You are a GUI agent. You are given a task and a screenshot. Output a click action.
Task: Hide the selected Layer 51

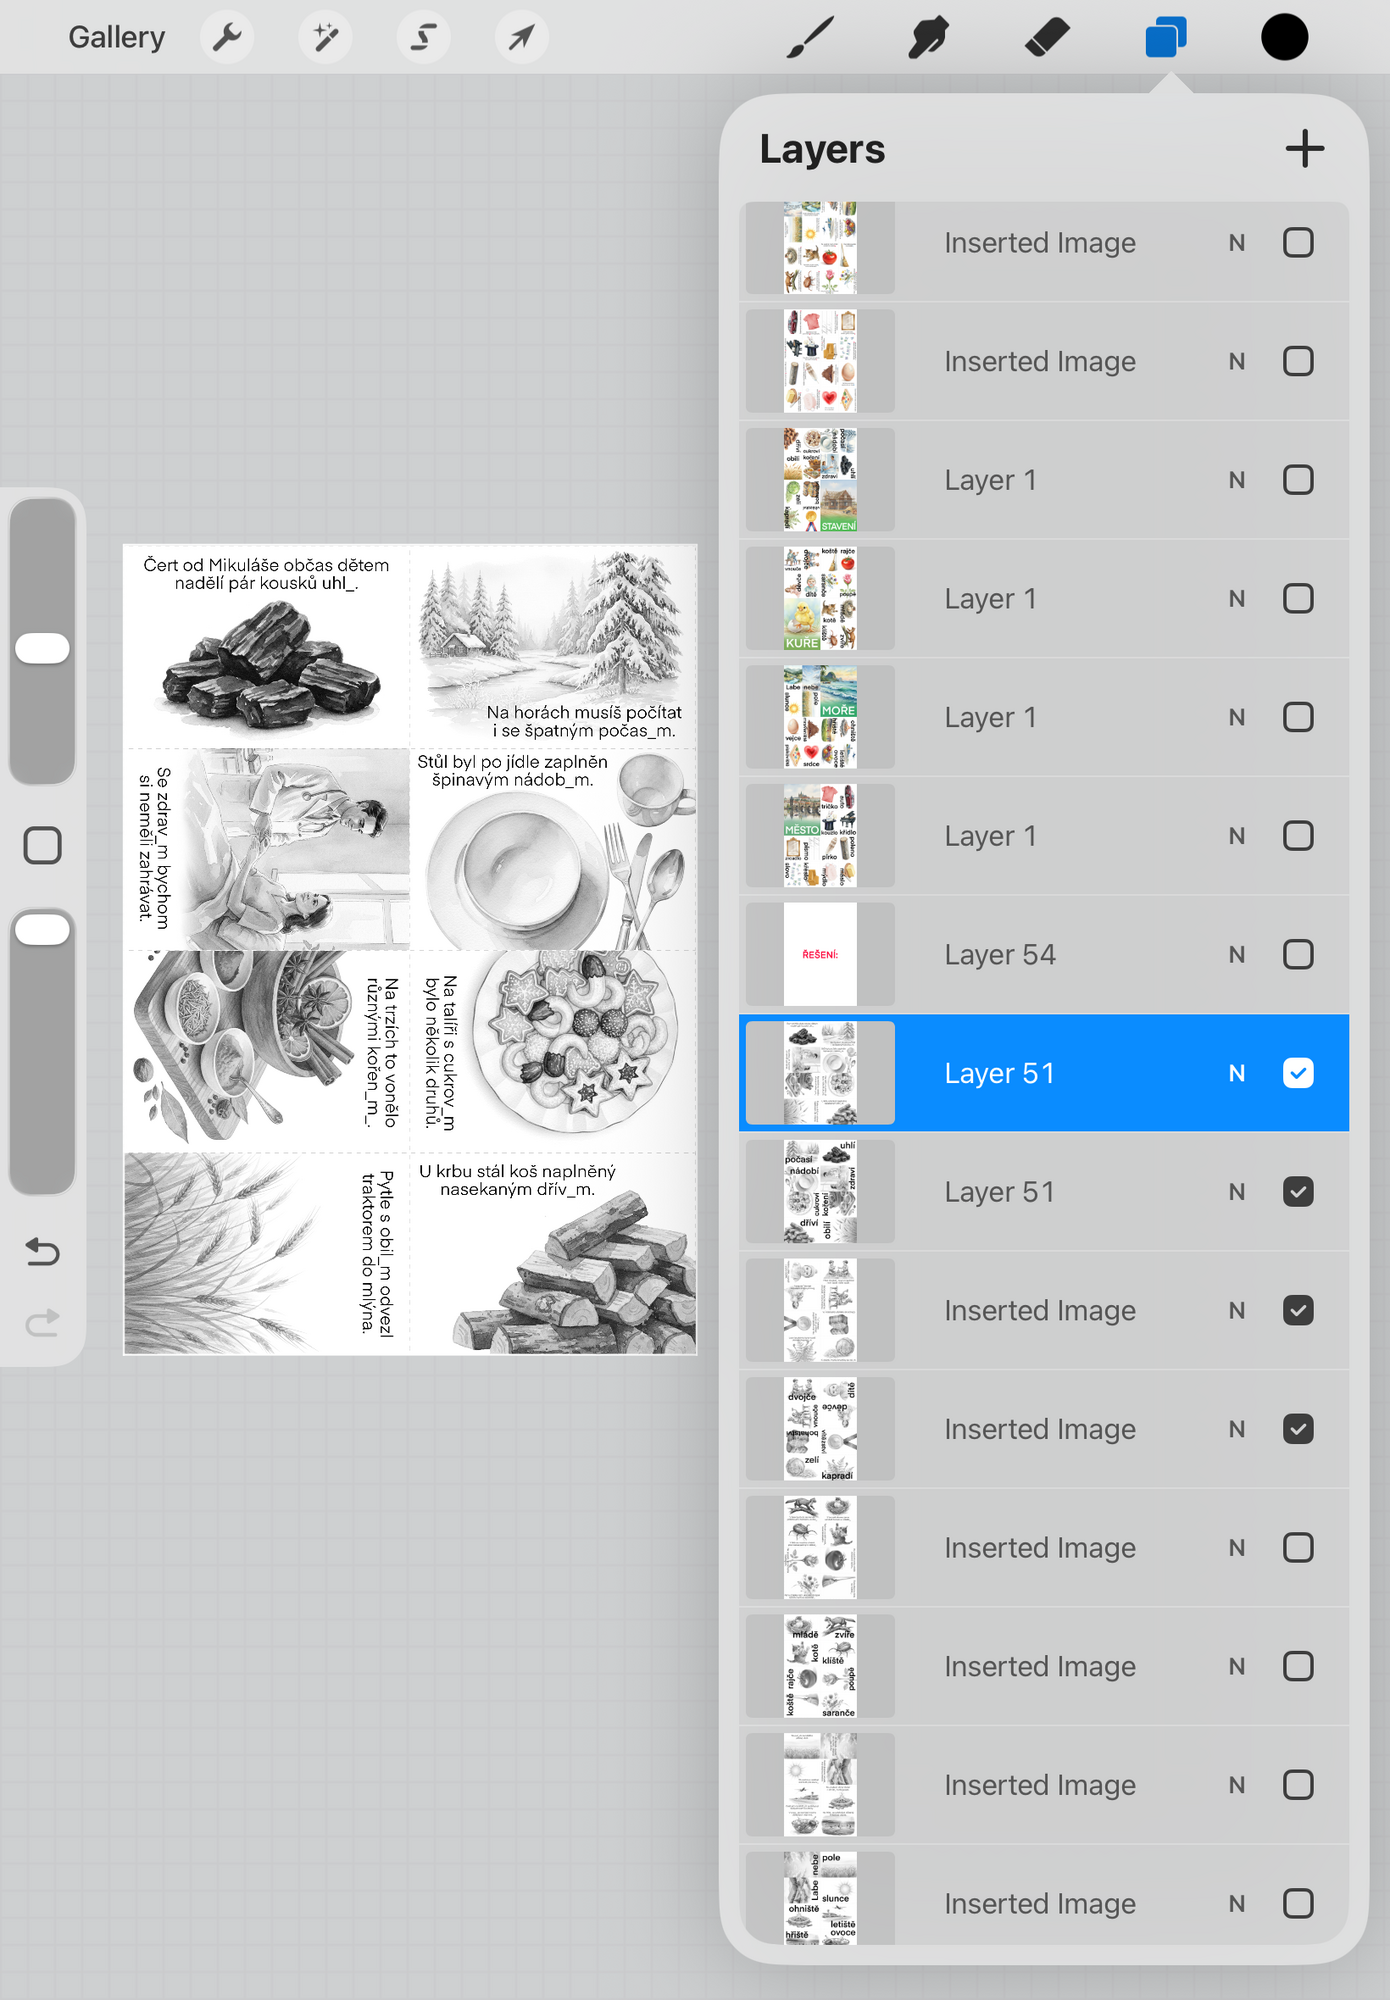click(1298, 1073)
